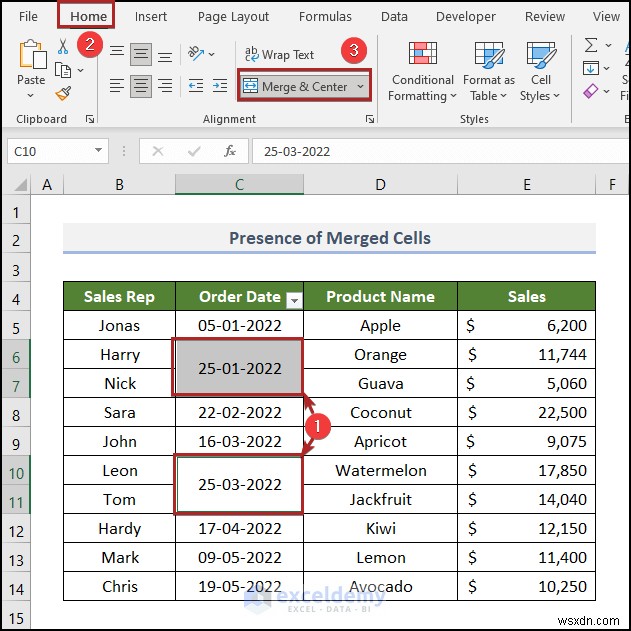Switch to the Home tab
Image resolution: width=631 pixels, height=631 pixels.
(88, 16)
